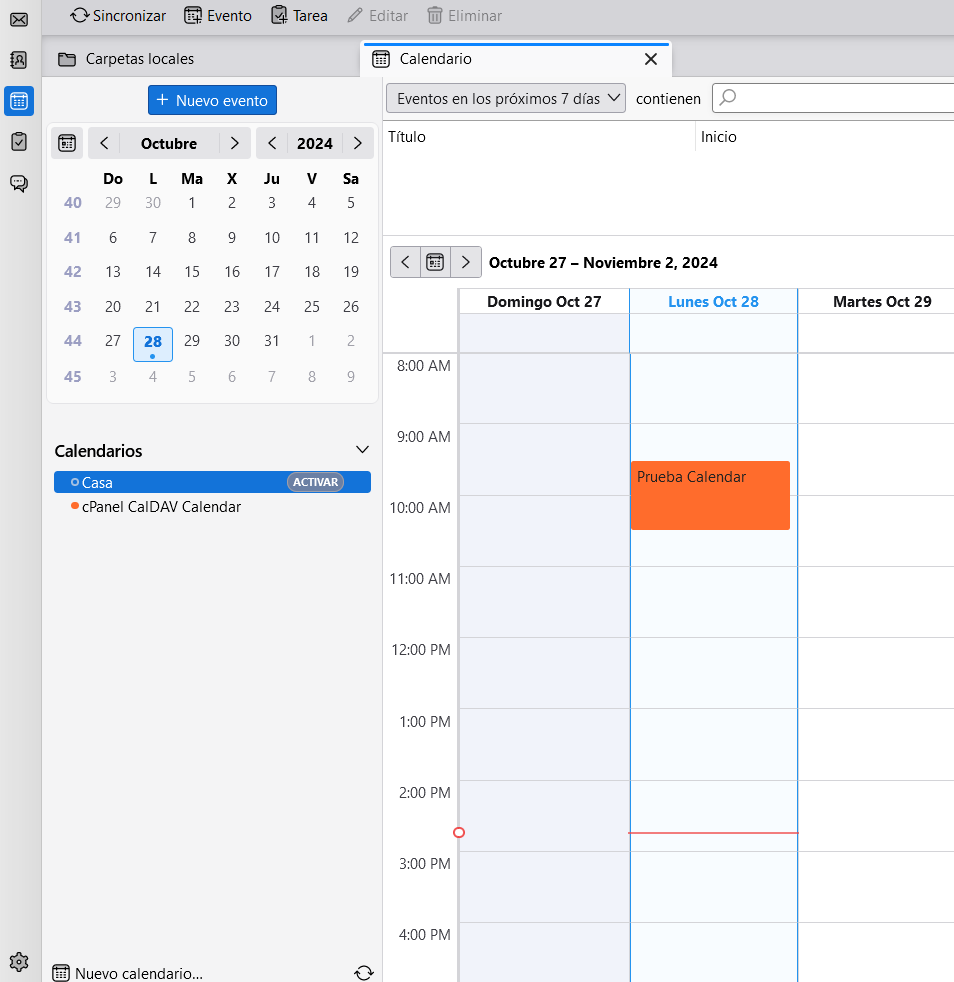Click the Sincronizar toolbar button

(118, 16)
